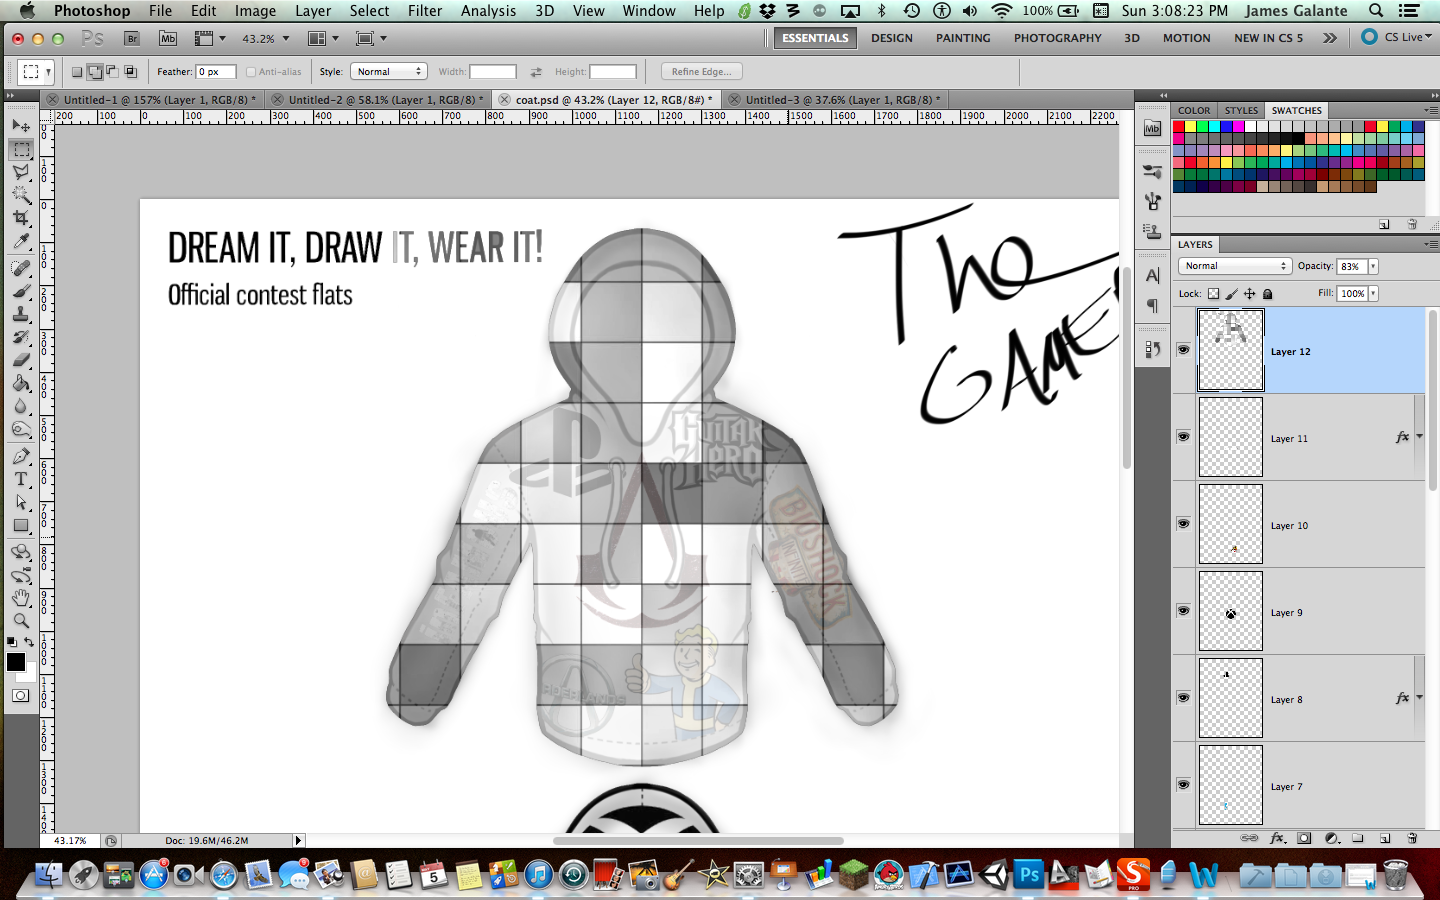Create new adjustment layer icon
The image size is (1440, 900).
(1332, 838)
